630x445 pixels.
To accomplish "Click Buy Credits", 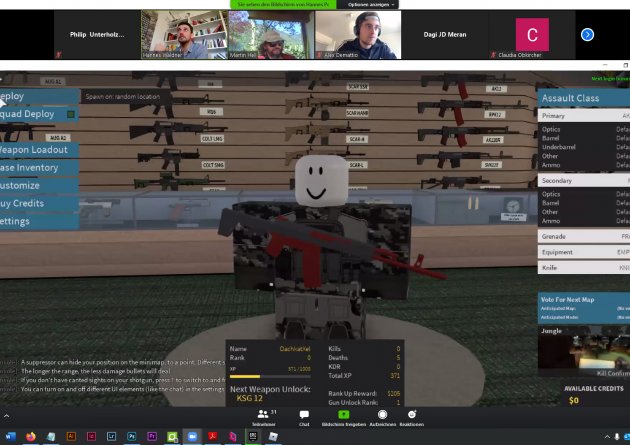I will click(39, 203).
